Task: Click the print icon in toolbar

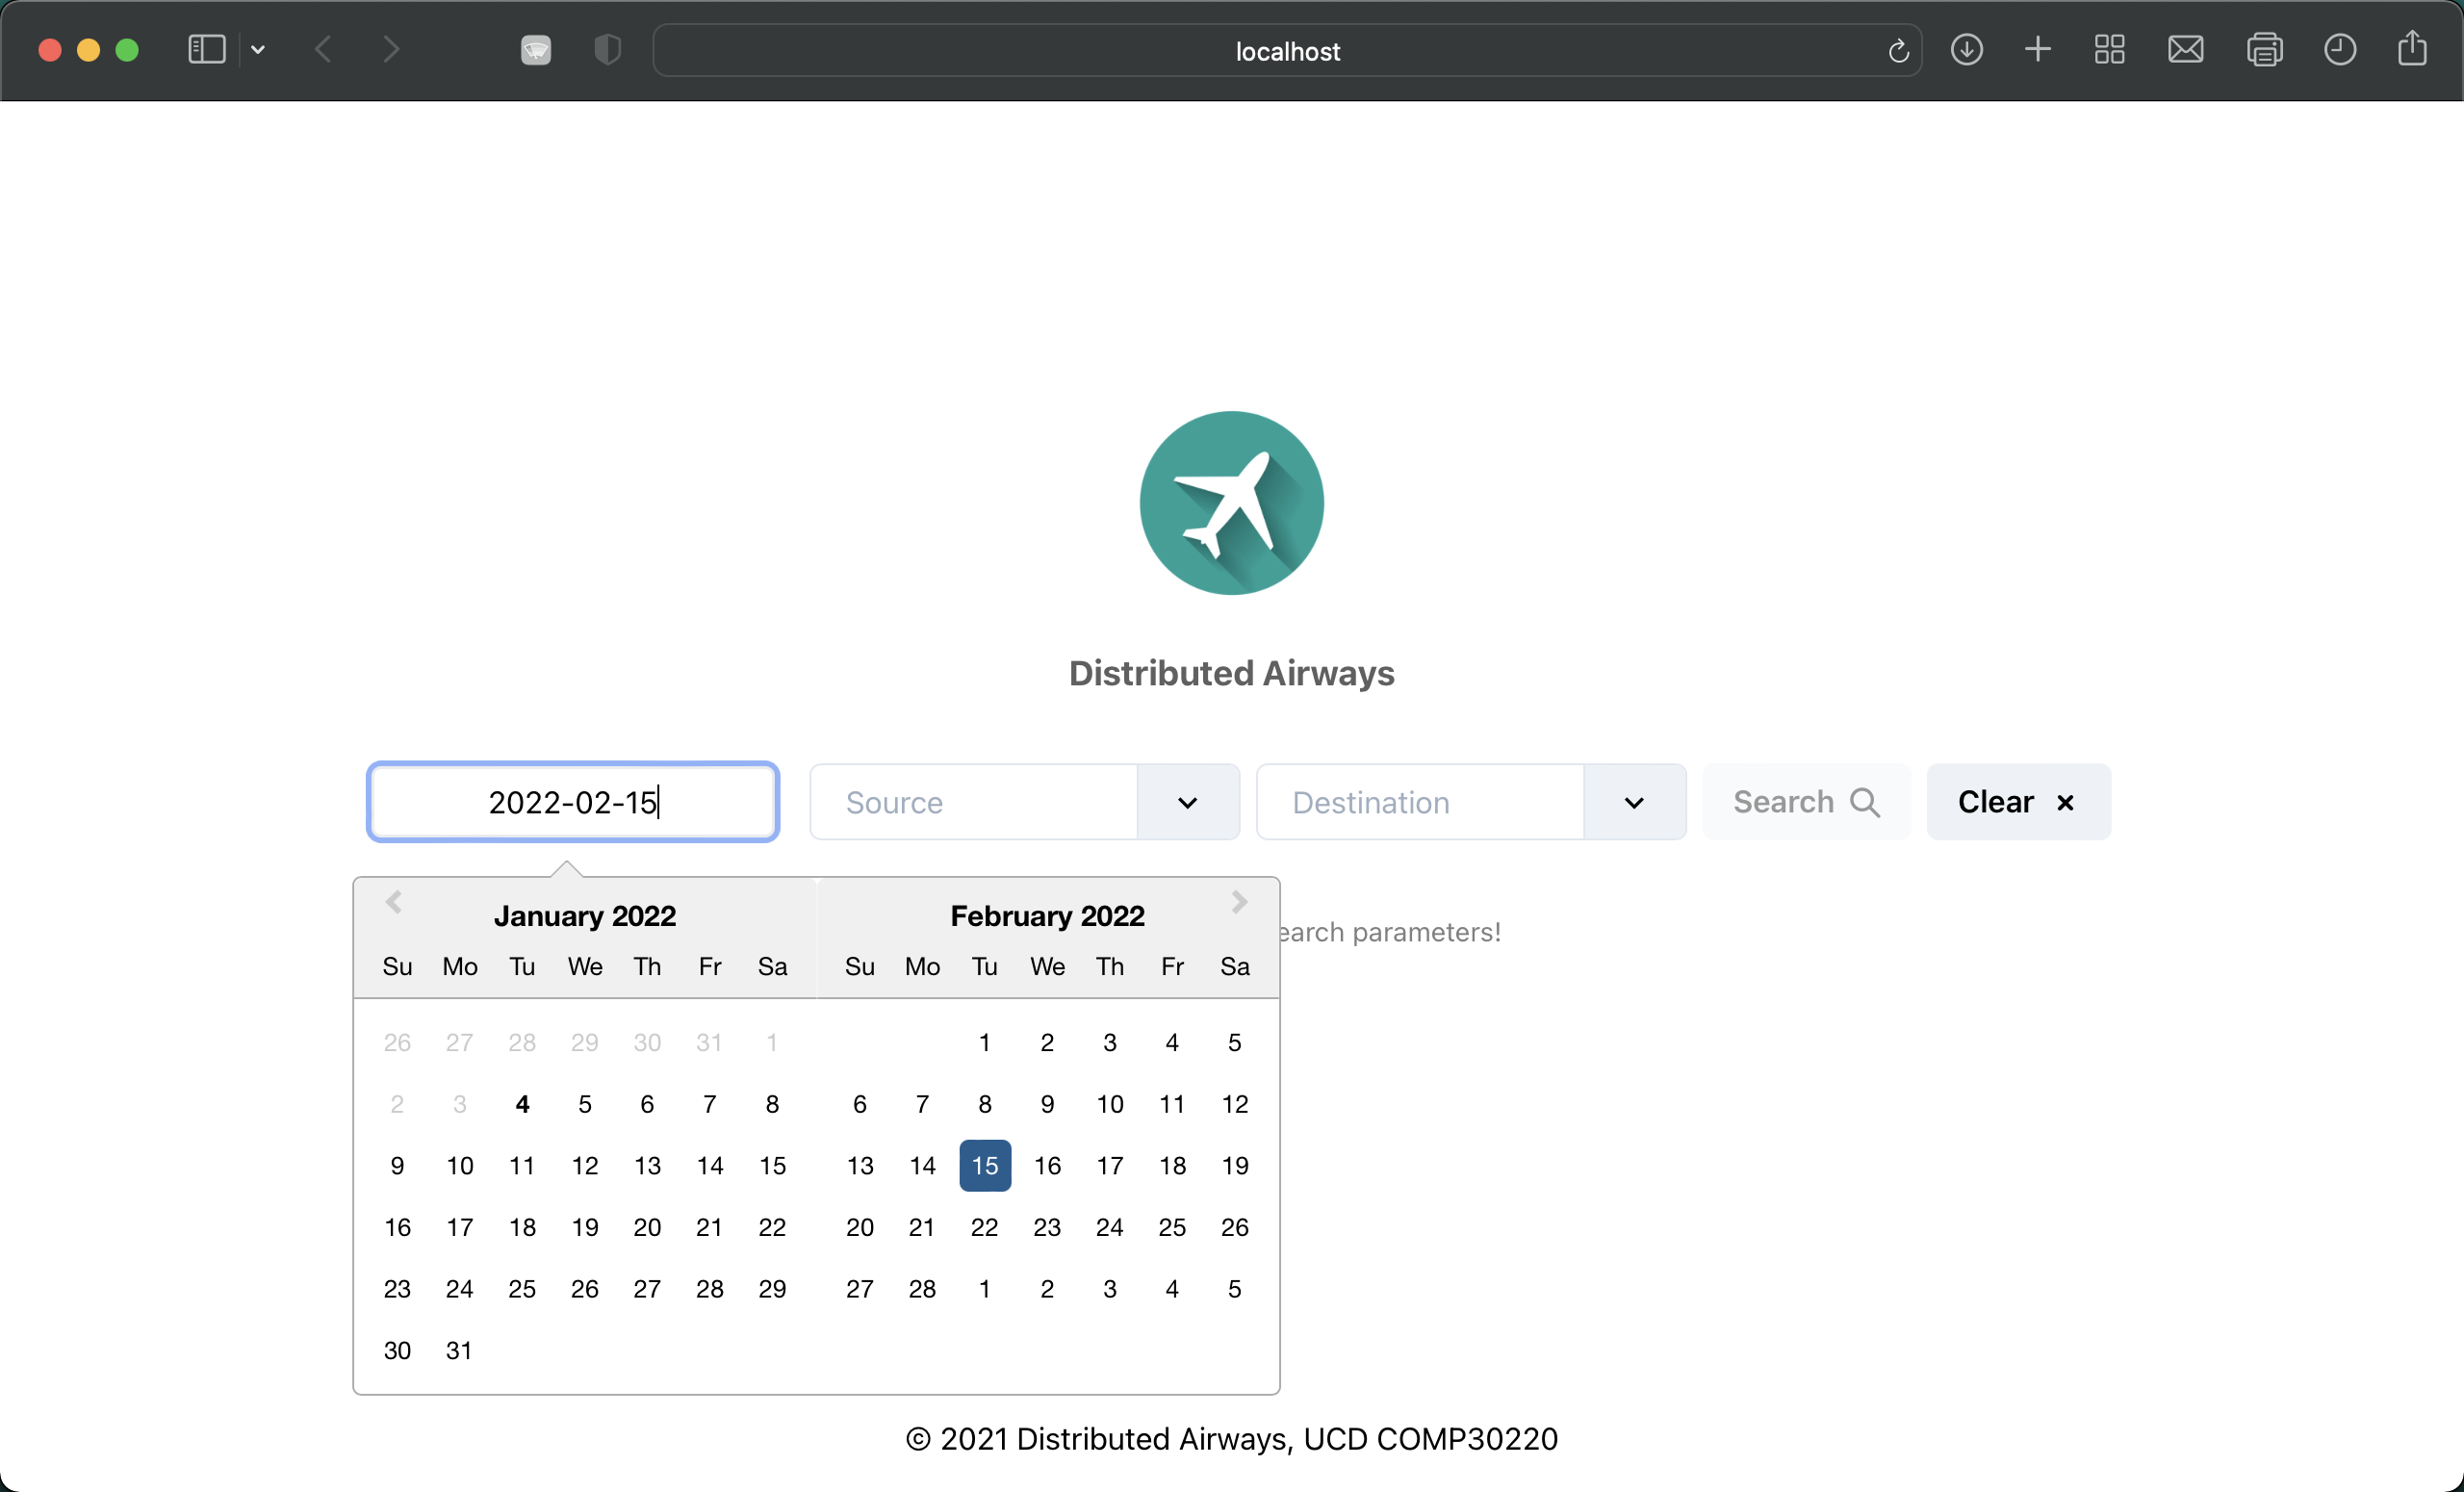Action: pyautogui.click(x=2264, y=50)
